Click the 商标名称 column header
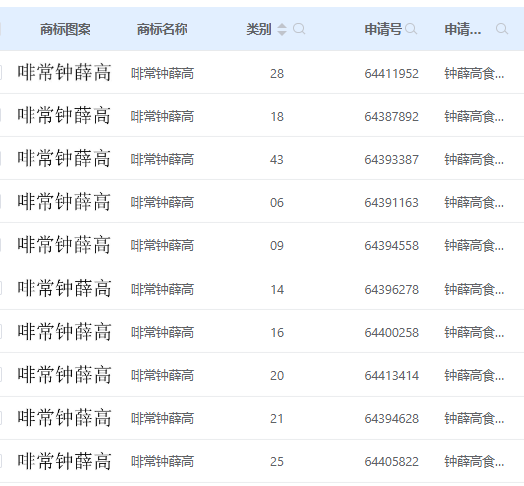Viewport: 524px width, 486px height. [x=162, y=29]
